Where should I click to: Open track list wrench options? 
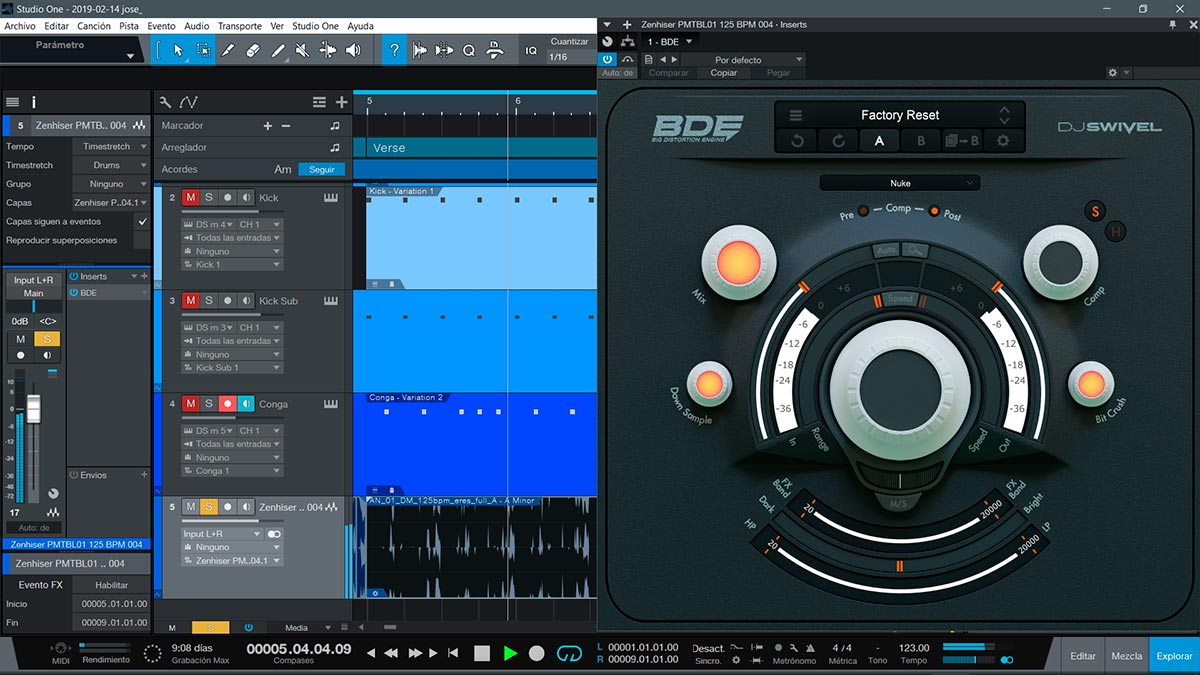click(x=166, y=102)
